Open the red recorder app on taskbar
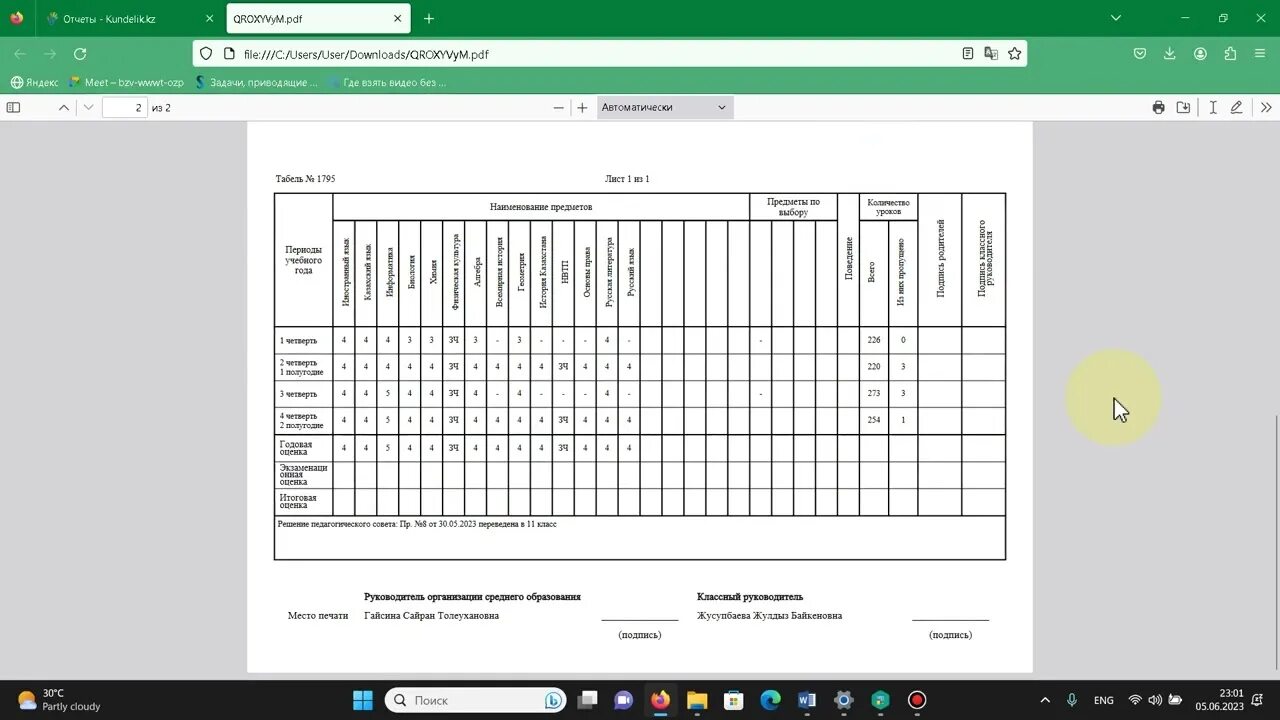 (x=917, y=700)
